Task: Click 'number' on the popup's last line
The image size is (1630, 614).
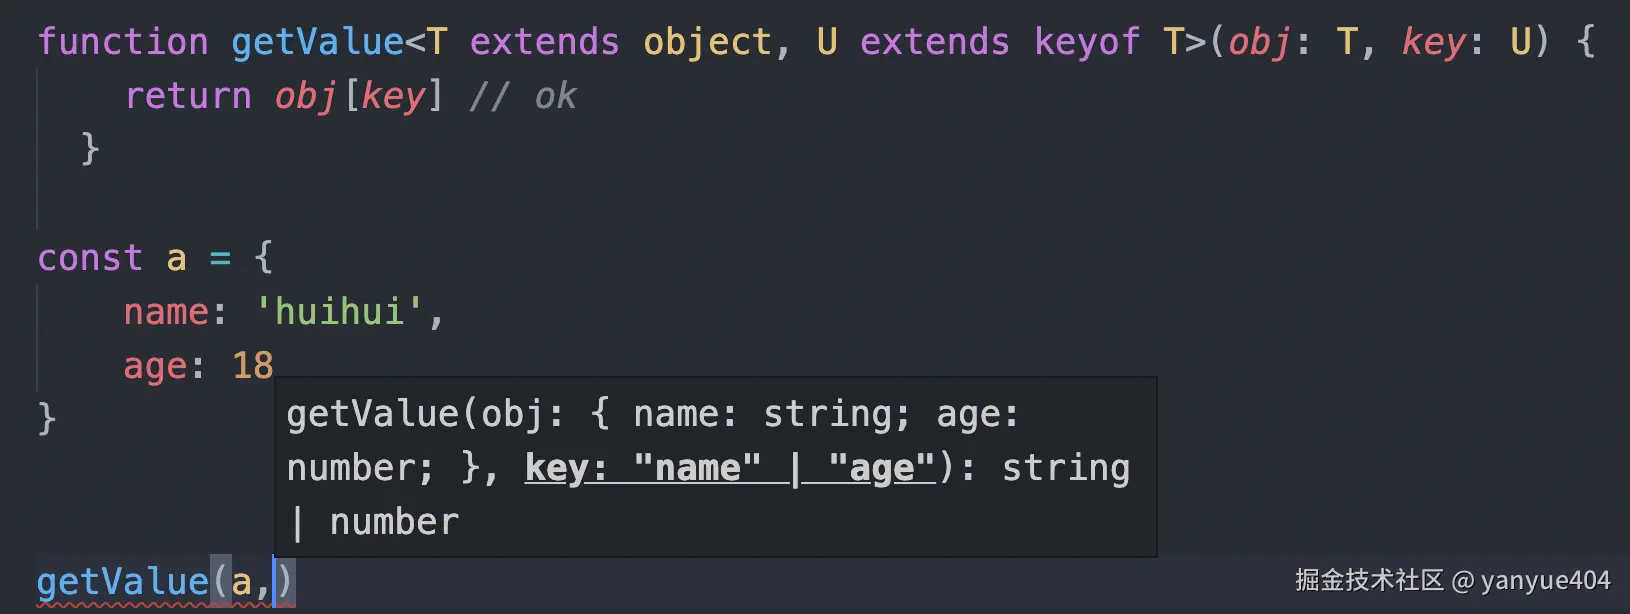Action: [x=394, y=522]
